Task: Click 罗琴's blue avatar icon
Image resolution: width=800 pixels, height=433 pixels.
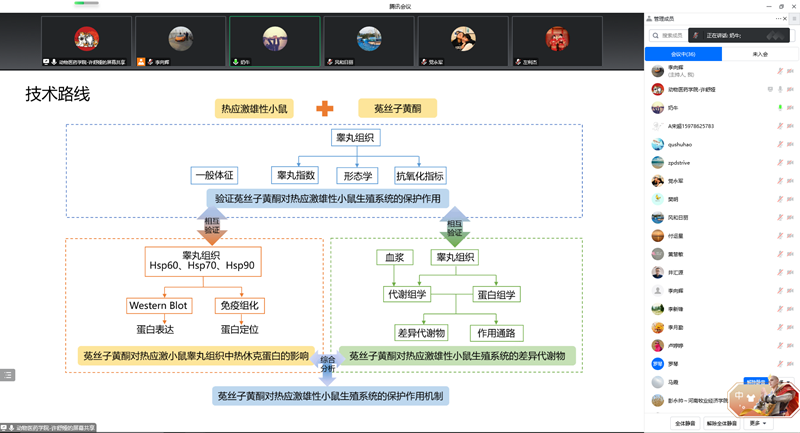Action: tap(658, 363)
